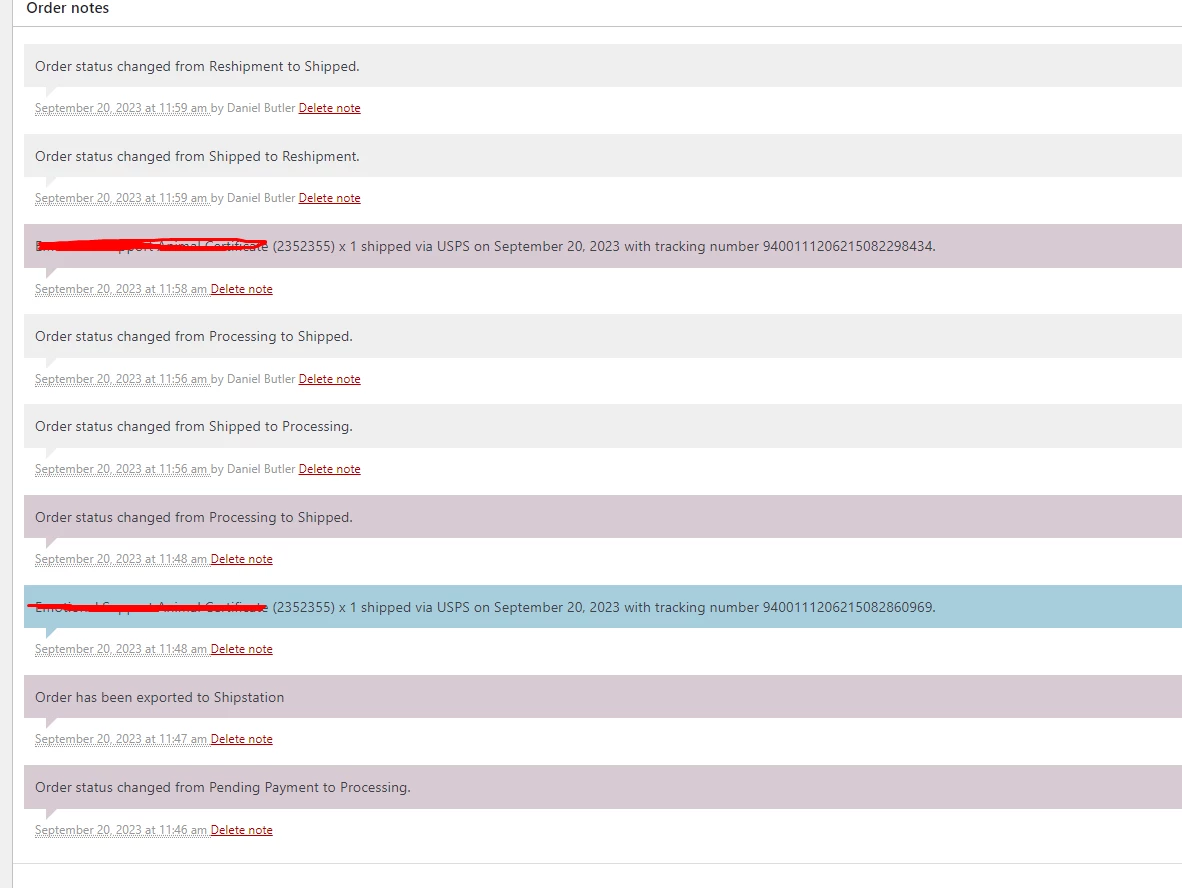
Task: Delete the shipment note with tracking ending 860969
Action: point(241,649)
